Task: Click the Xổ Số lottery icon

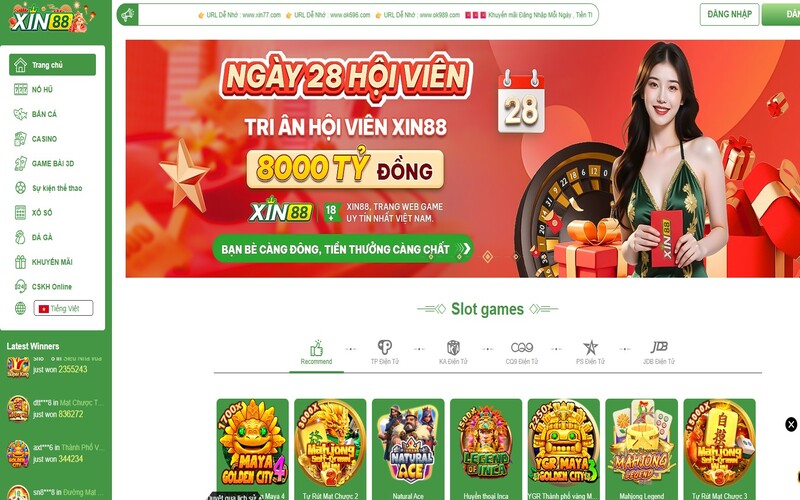Action: (20, 212)
